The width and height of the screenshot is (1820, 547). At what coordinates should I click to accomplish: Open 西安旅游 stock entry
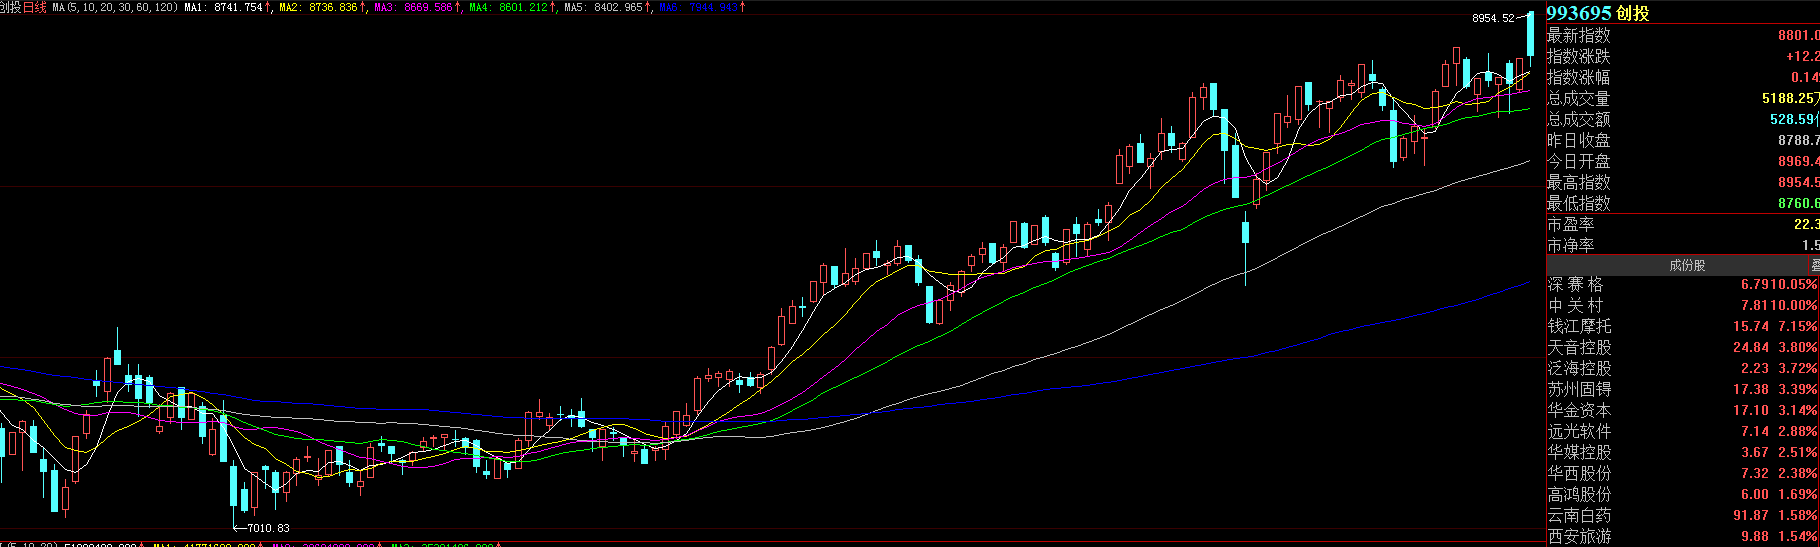[x=1579, y=537]
